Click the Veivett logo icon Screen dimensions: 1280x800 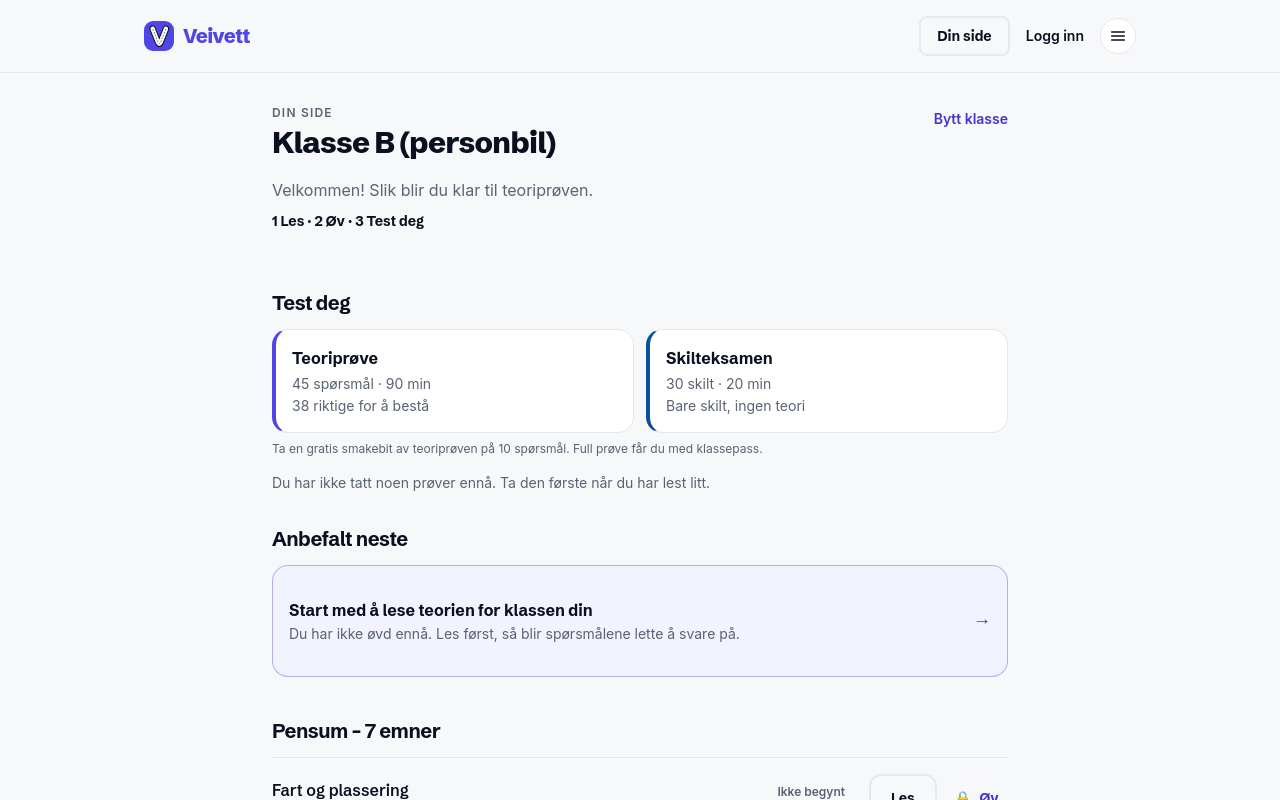pos(159,36)
